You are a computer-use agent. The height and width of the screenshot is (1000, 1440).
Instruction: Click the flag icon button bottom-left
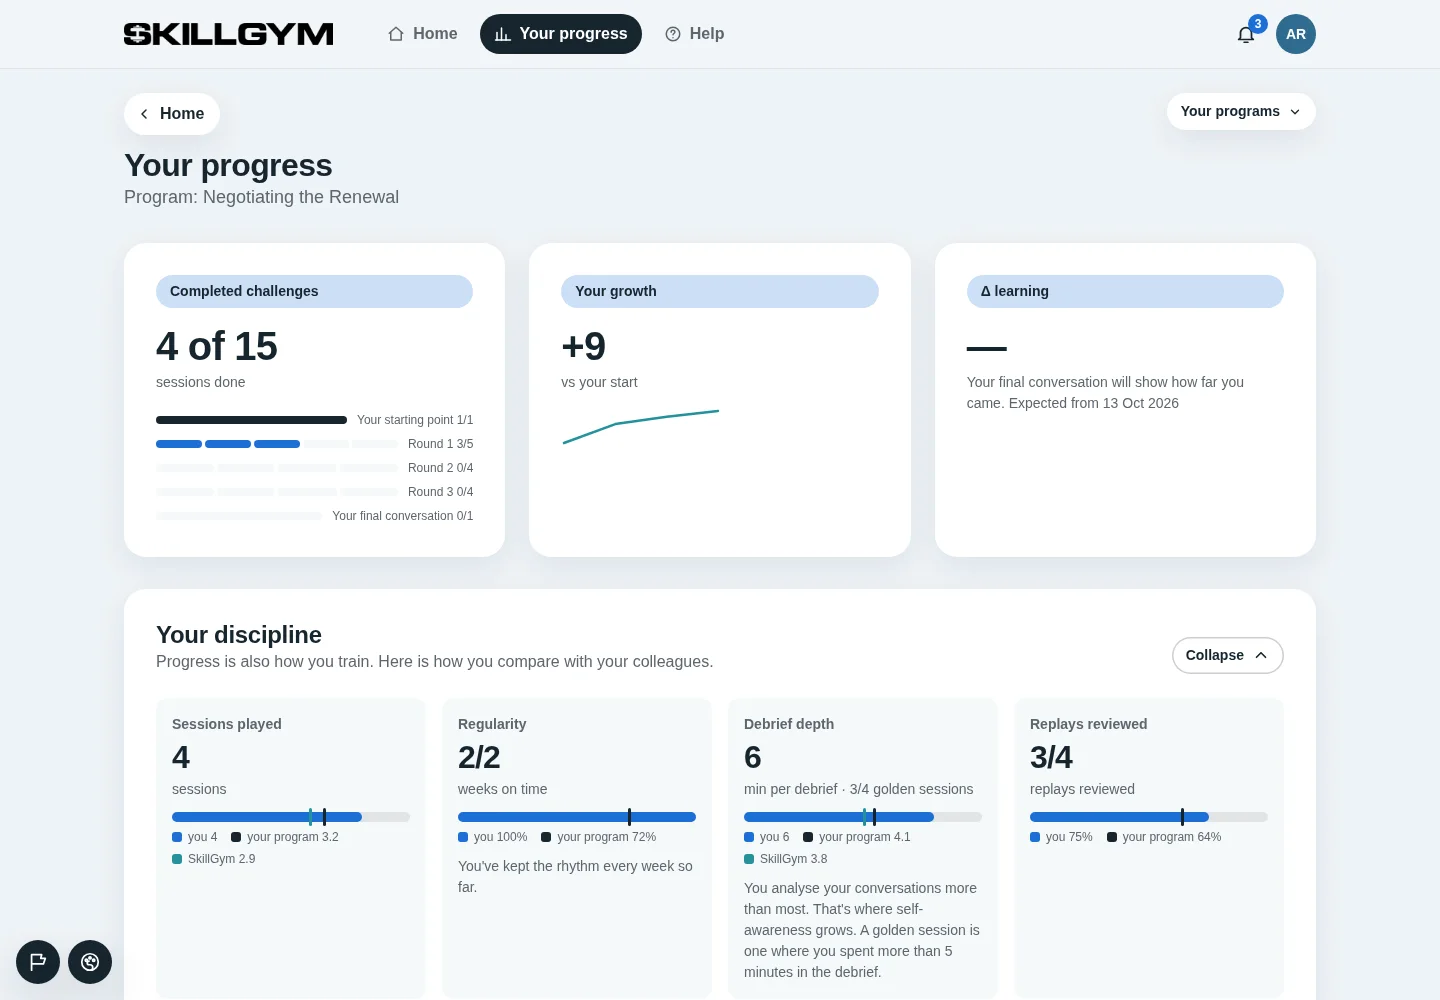(38, 962)
